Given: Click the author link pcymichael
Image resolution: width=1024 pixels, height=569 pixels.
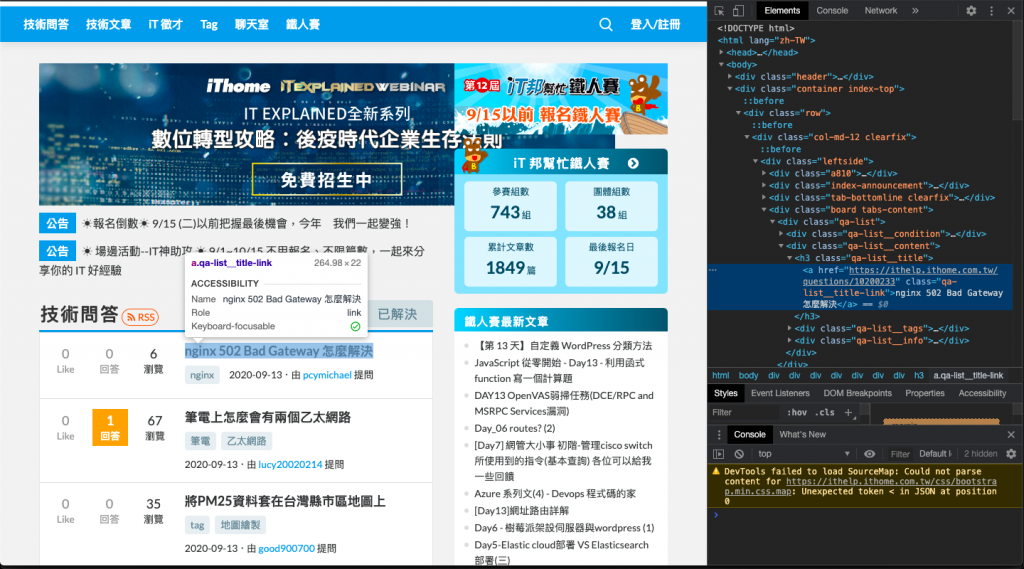Looking at the screenshot, I should point(327,375).
